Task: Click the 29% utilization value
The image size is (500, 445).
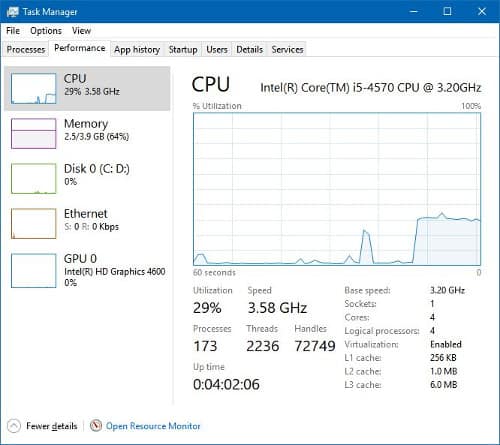Action: coord(207,308)
